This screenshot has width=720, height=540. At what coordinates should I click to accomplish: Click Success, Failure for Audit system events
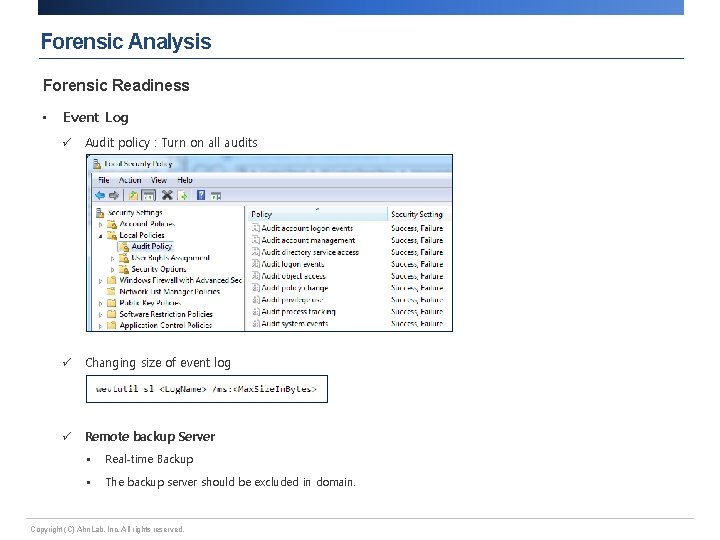pos(417,323)
